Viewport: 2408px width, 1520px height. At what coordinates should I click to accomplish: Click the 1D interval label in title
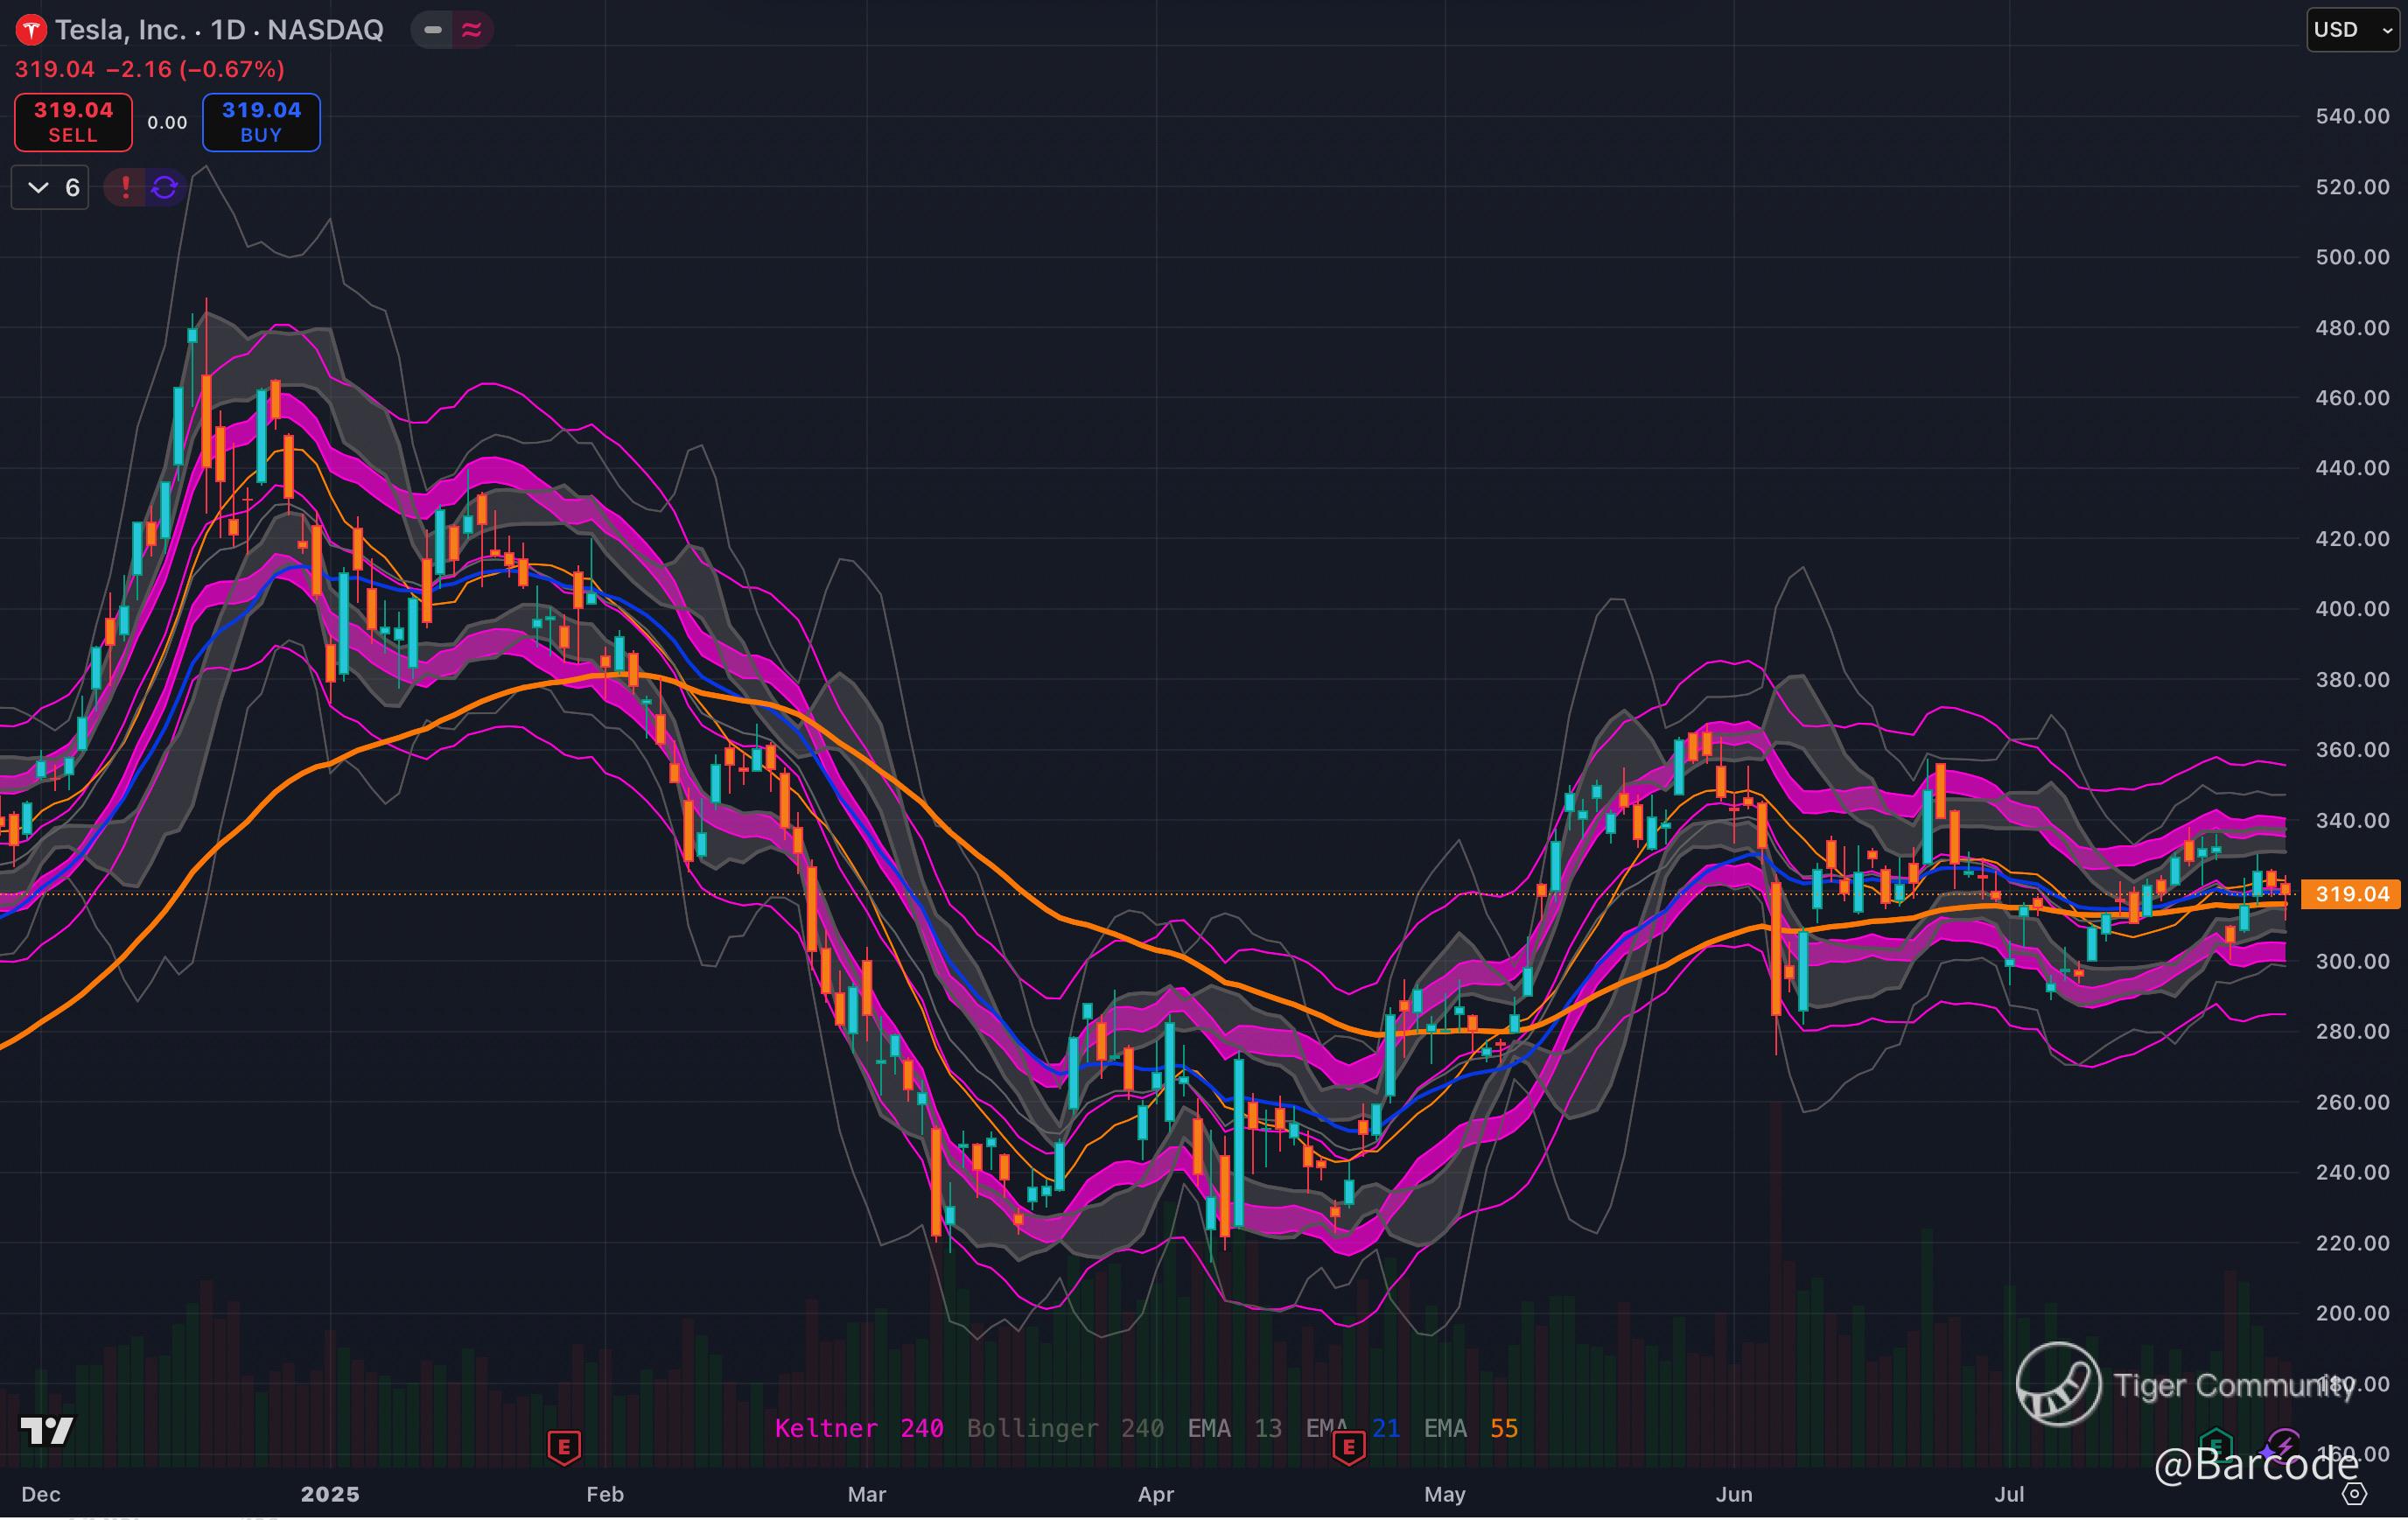(x=228, y=30)
